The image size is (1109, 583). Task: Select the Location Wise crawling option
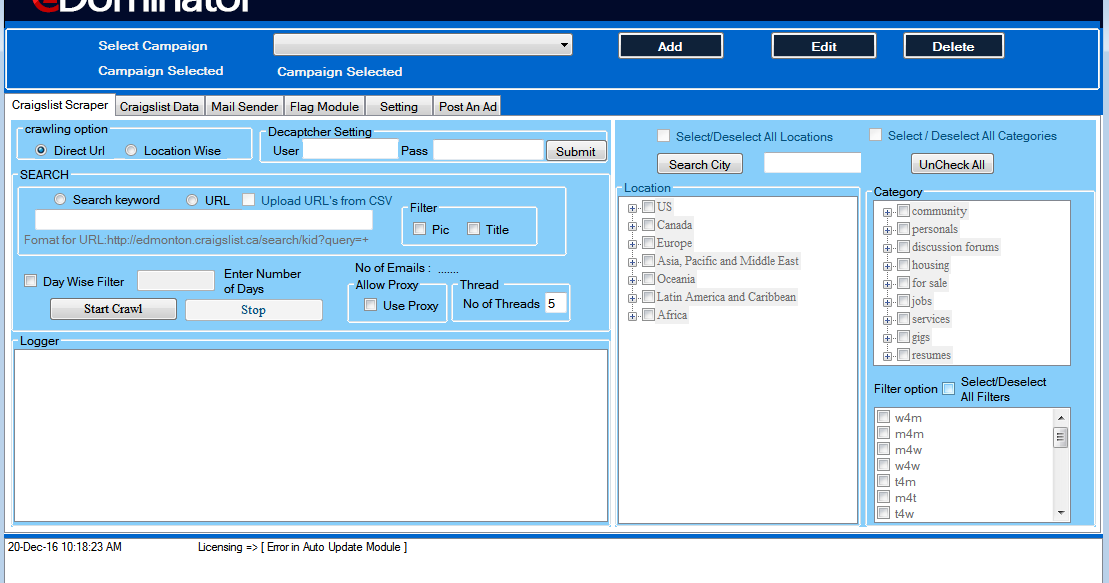(x=131, y=149)
